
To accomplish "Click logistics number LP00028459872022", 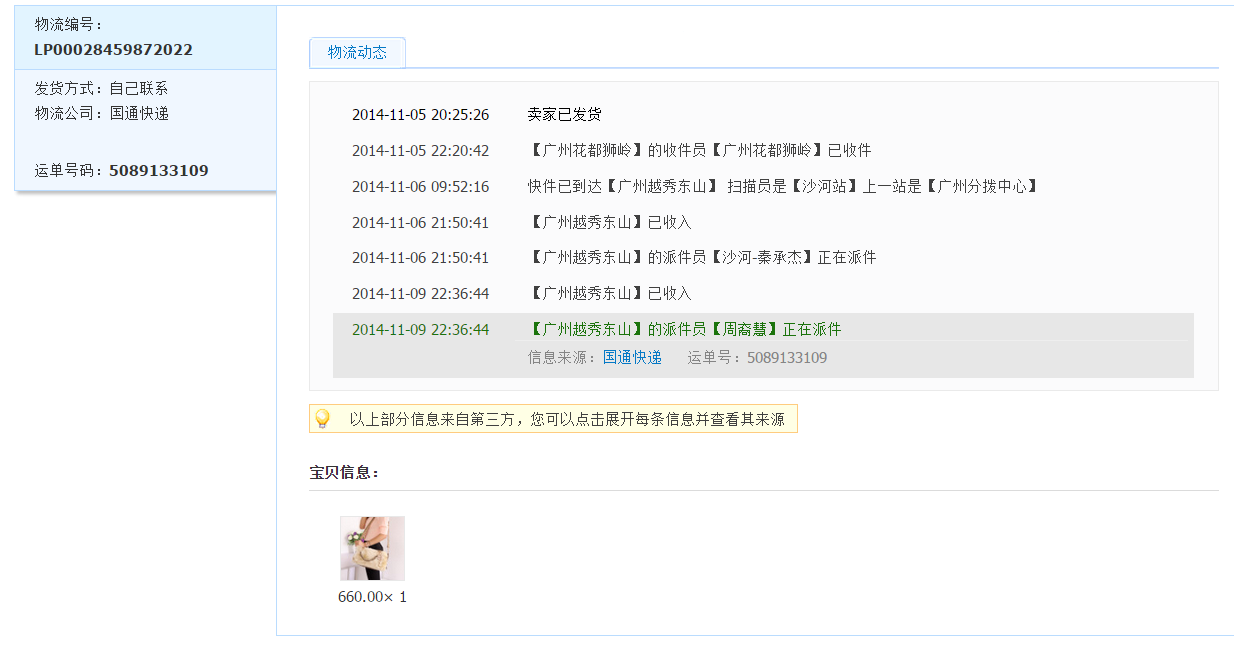I will [113, 50].
